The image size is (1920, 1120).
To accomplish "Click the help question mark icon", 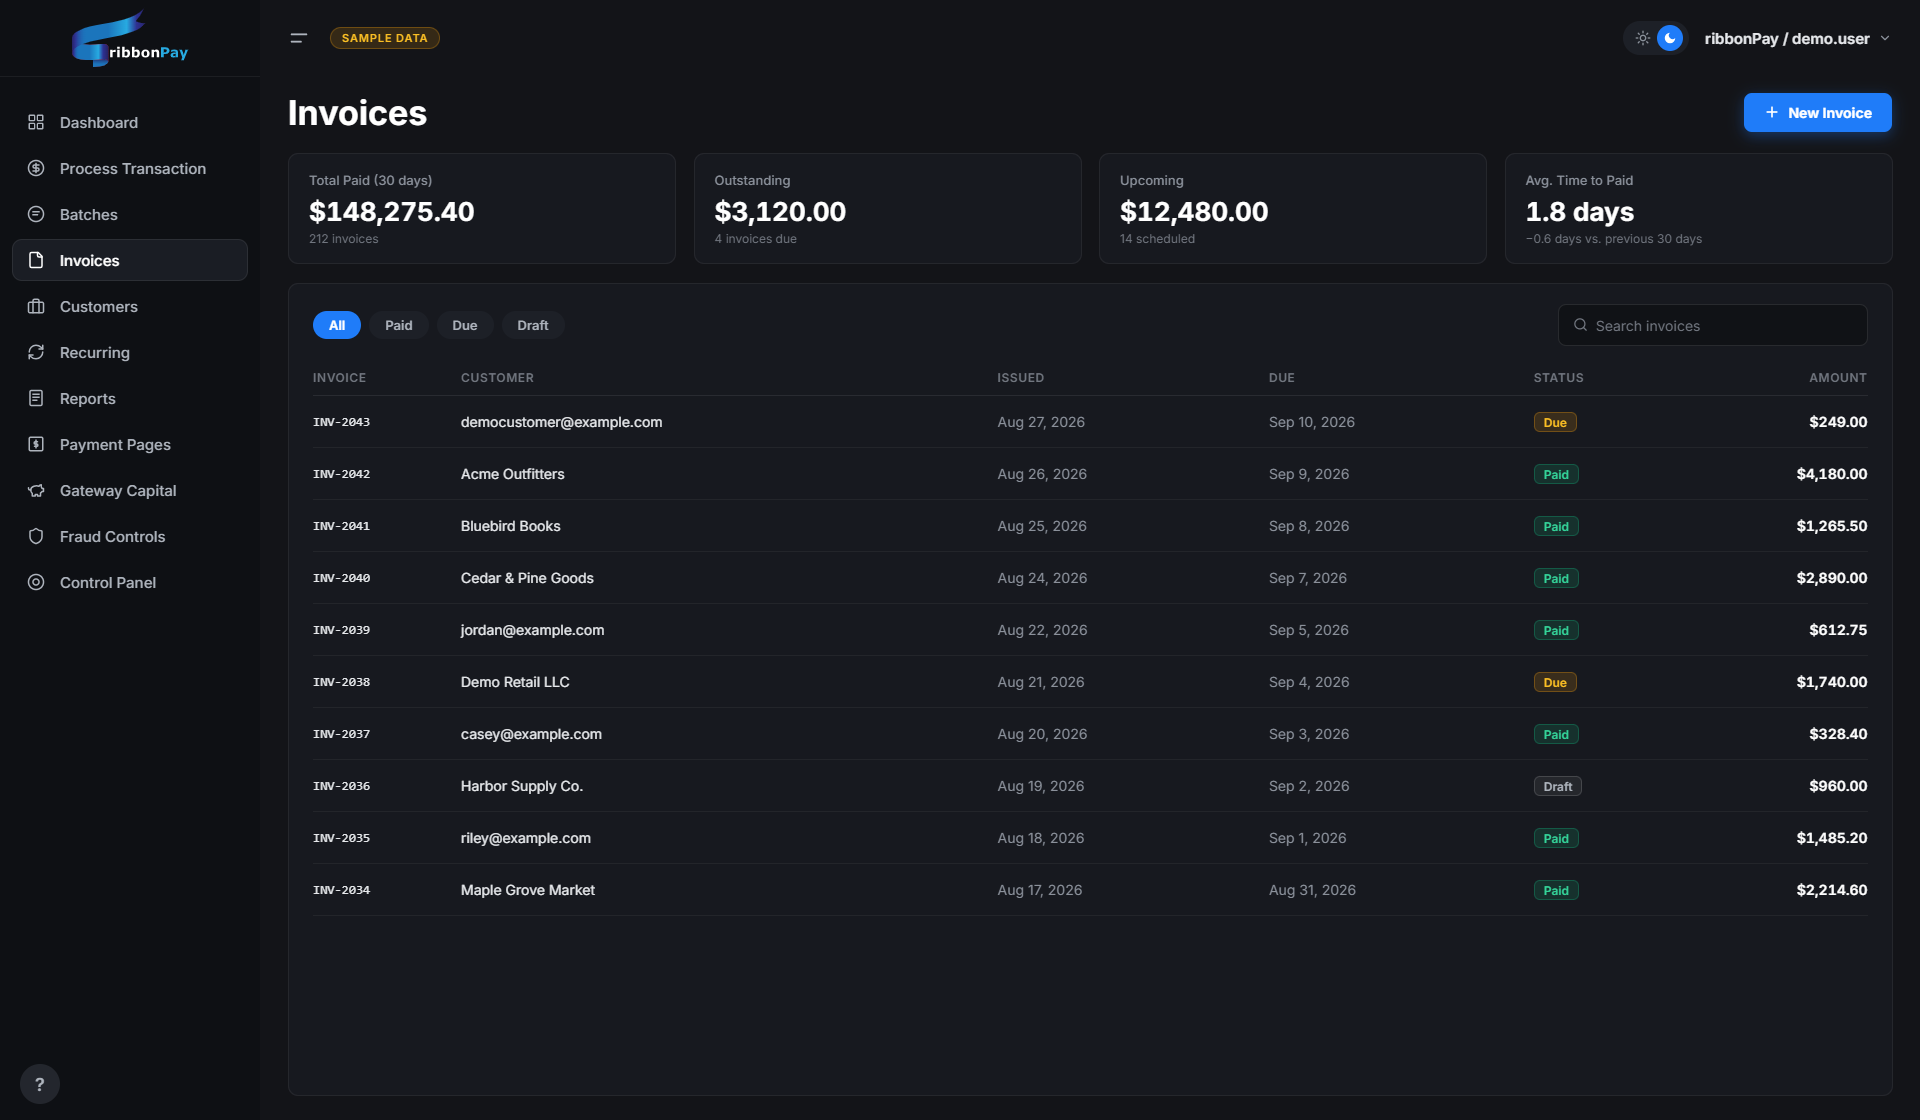I will tap(40, 1084).
